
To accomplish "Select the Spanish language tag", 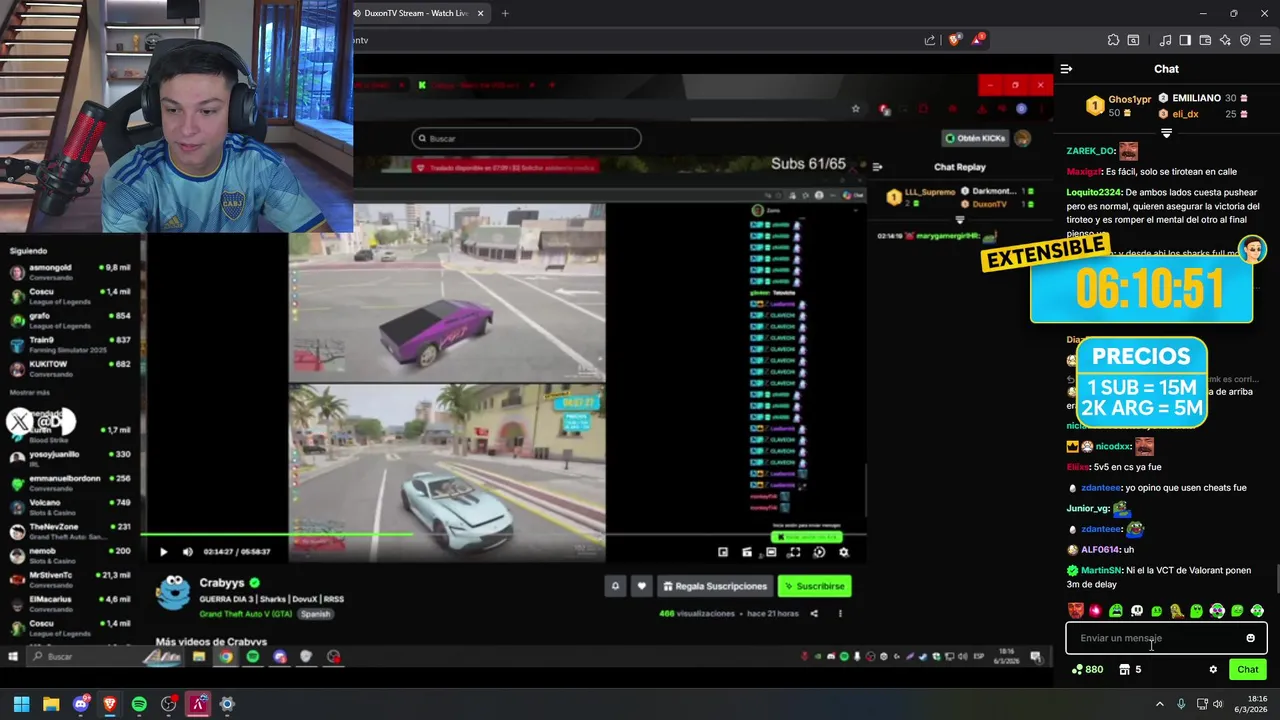I will tap(315, 614).
